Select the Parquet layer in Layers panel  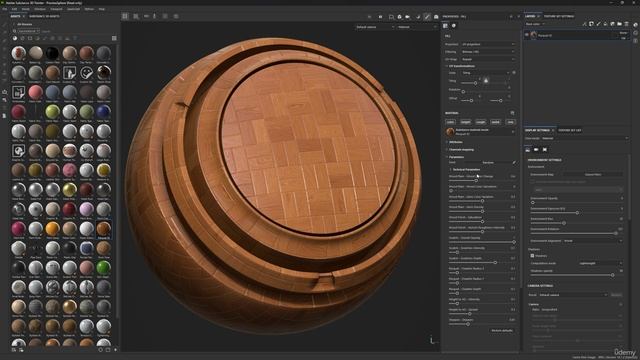(x=576, y=36)
